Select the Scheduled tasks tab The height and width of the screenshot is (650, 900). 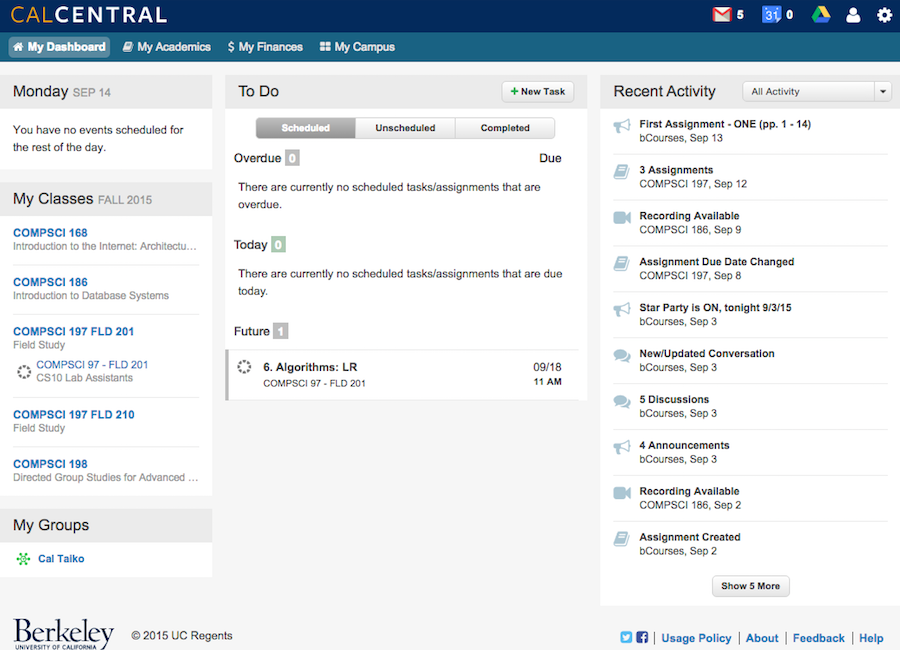305,128
